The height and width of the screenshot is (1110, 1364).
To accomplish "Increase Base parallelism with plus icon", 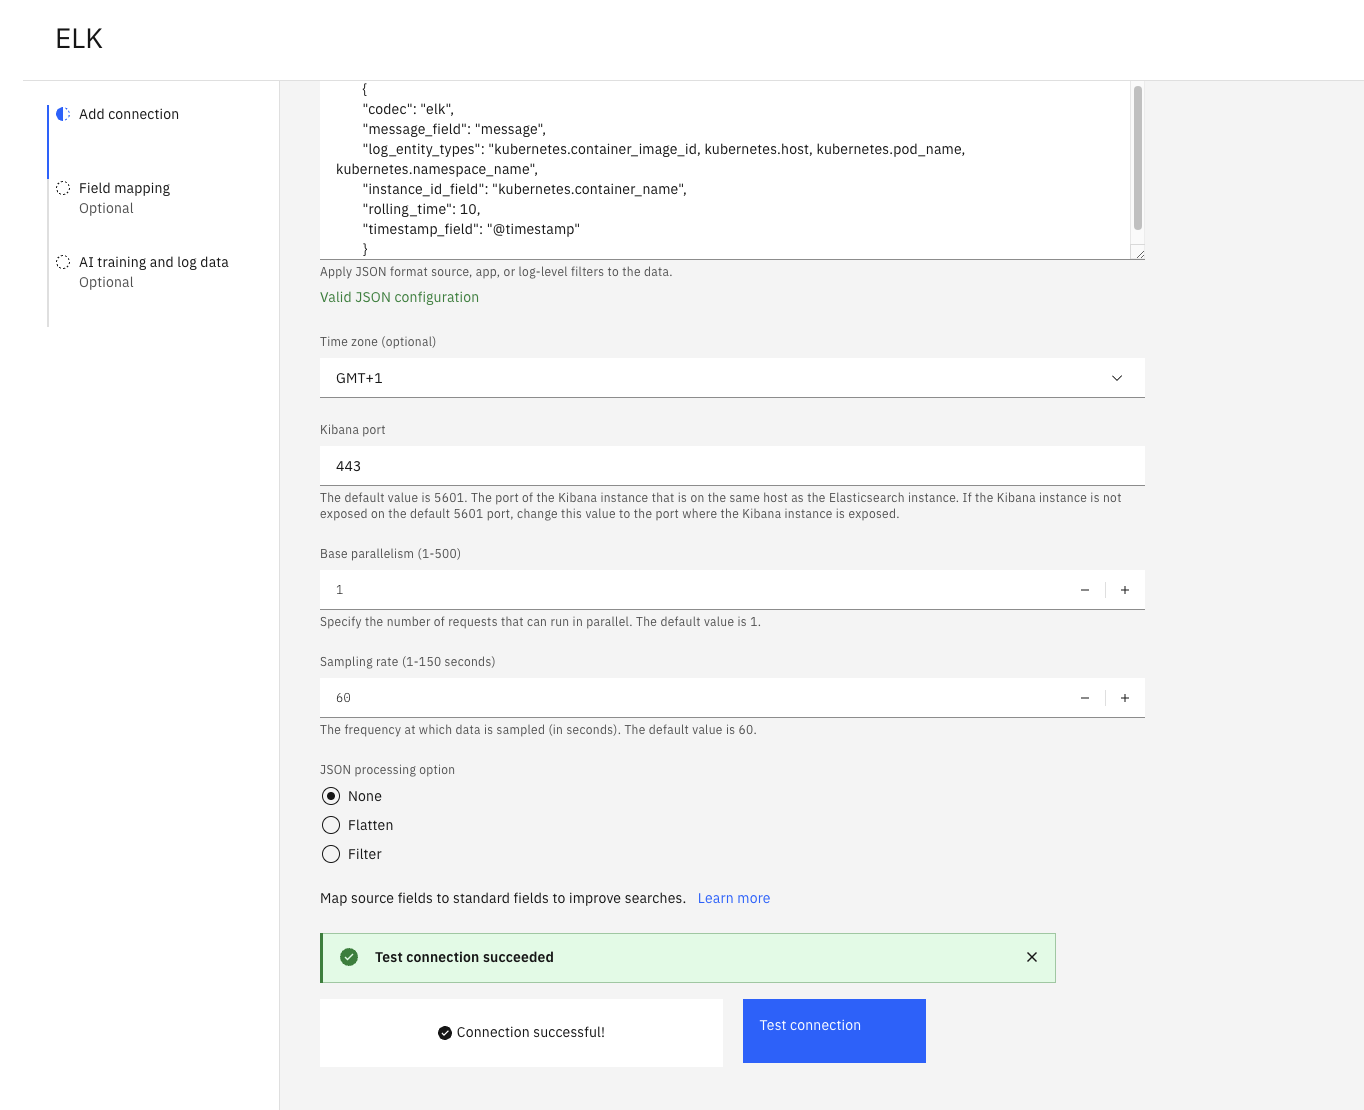I will point(1125,590).
